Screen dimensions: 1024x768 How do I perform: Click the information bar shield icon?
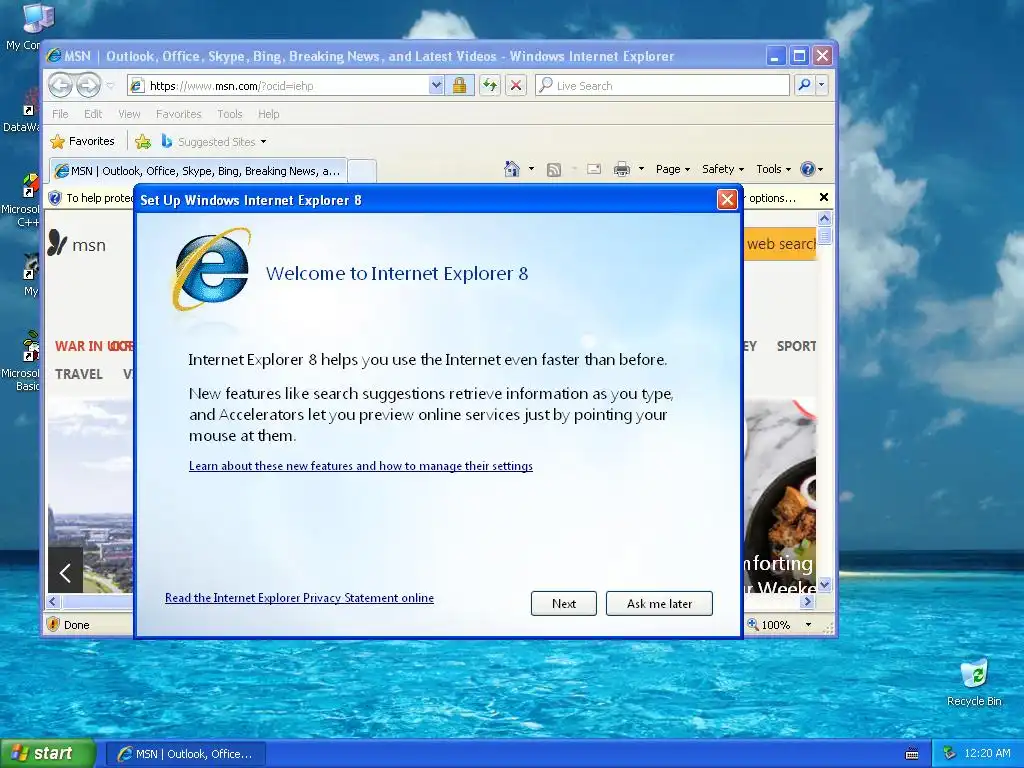[x=55, y=198]
